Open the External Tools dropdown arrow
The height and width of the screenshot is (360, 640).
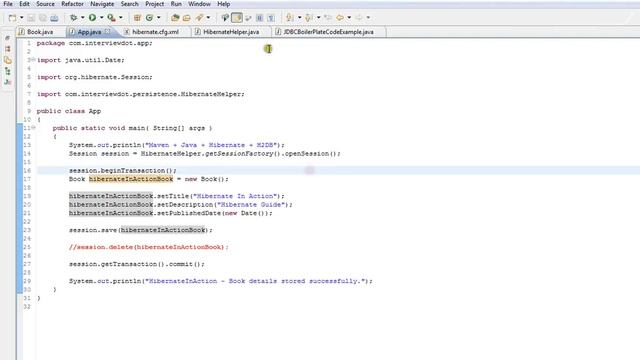pyautogui.click(x=121, y=18)
